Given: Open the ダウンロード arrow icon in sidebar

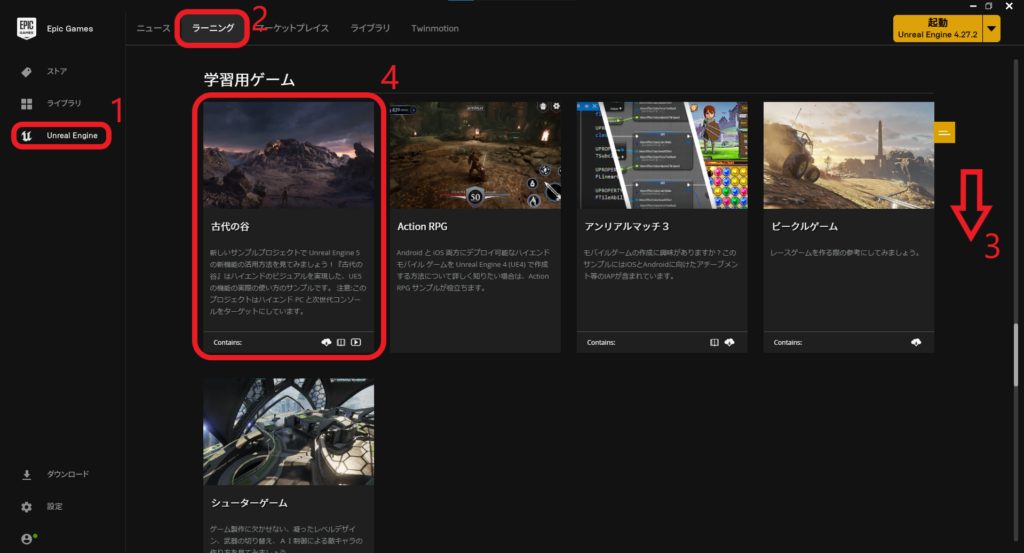Looking at the screenshot, I should coord(26,475).
